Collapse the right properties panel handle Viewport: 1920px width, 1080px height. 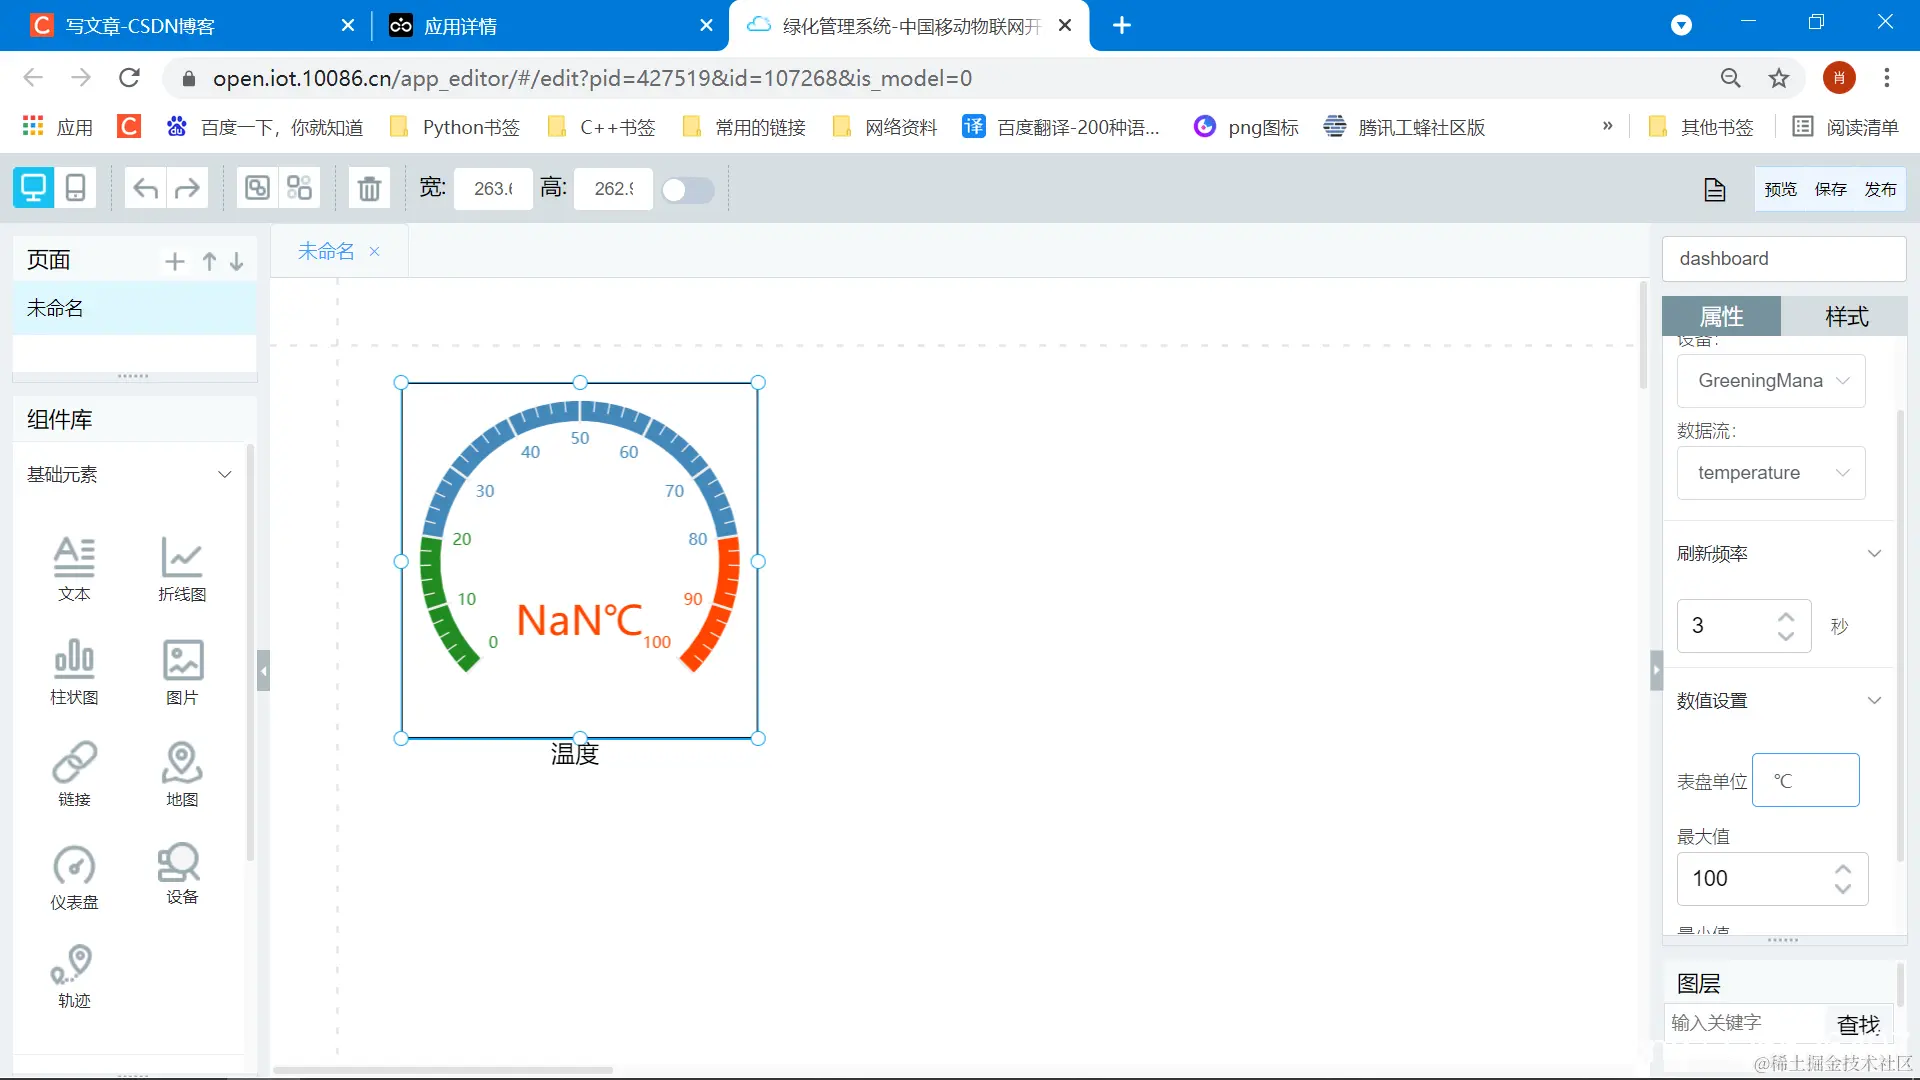point(1656,671)
